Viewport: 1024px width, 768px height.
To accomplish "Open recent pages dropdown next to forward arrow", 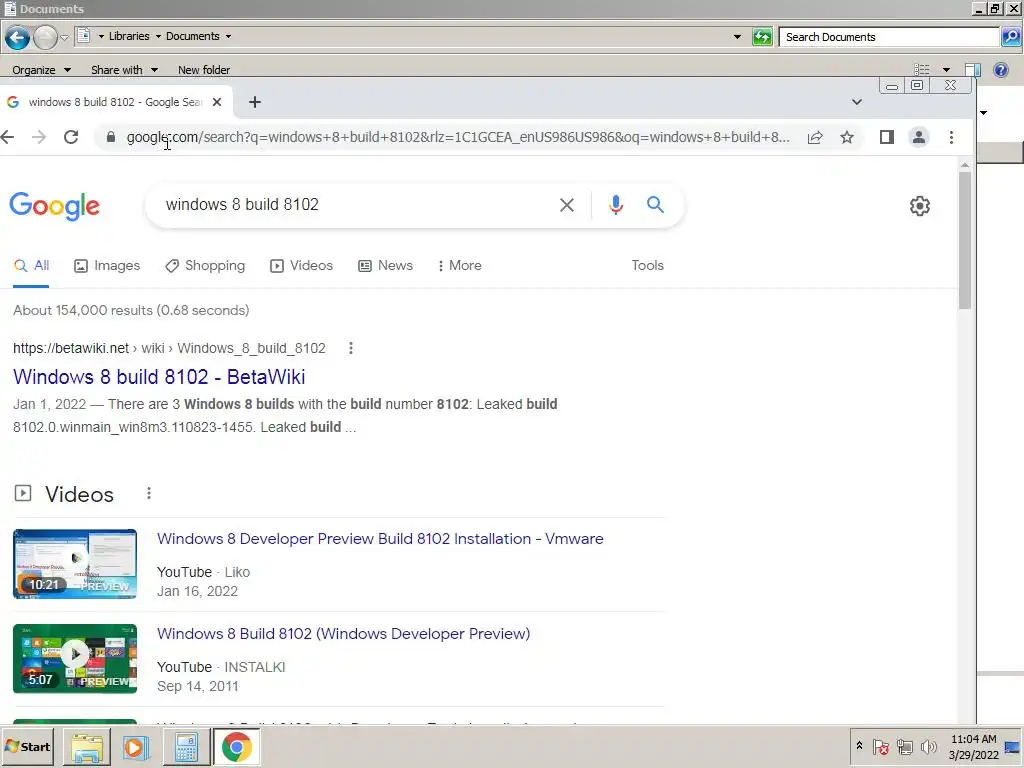I will [64, 37].
